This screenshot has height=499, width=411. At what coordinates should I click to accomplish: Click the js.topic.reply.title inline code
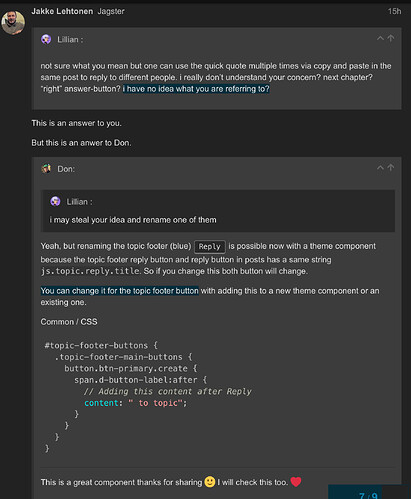[x=90, y=271]
